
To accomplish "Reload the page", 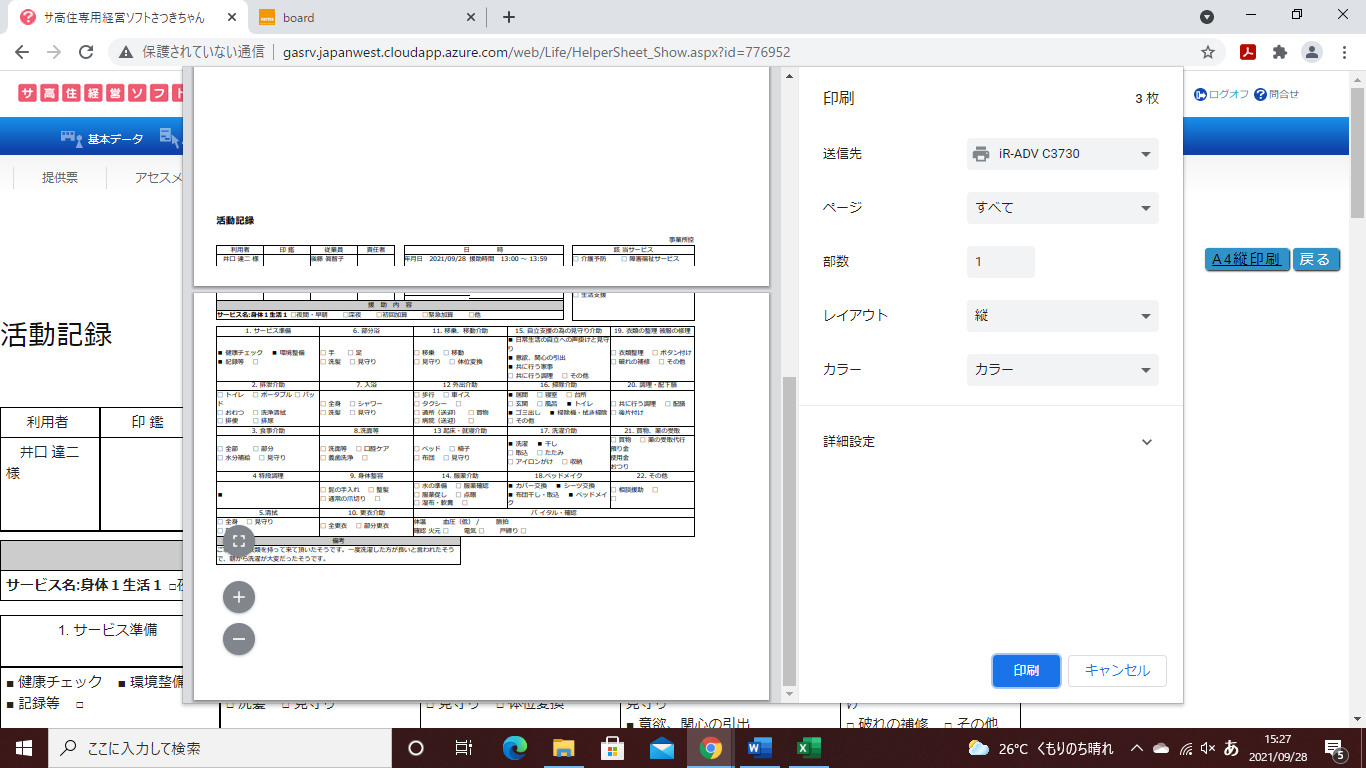I will click(x=86, y=52).
